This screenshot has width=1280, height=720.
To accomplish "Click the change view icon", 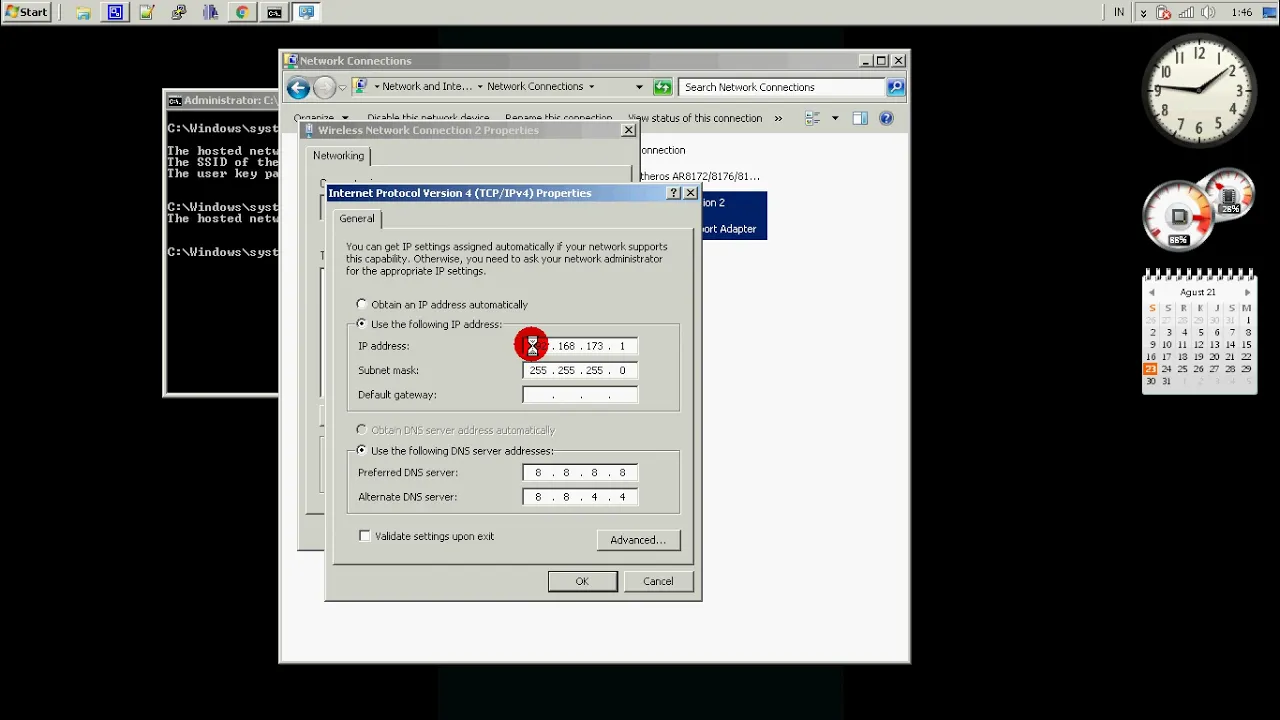I will click(813, 118).
